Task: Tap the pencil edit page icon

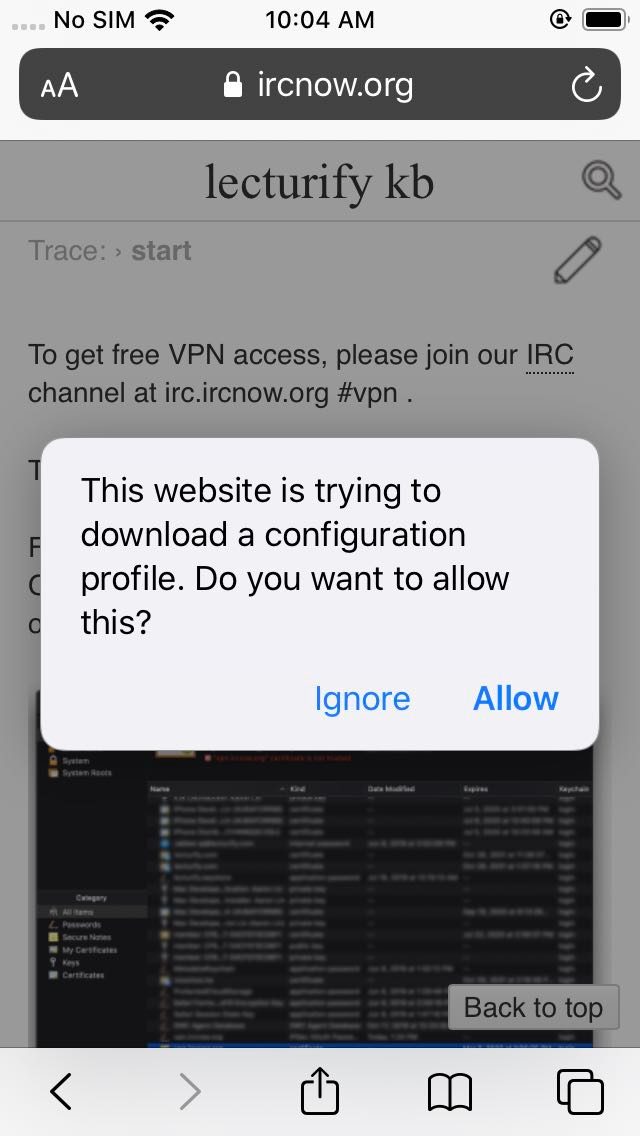Action: pyautogui.click(x=578, y=259)
